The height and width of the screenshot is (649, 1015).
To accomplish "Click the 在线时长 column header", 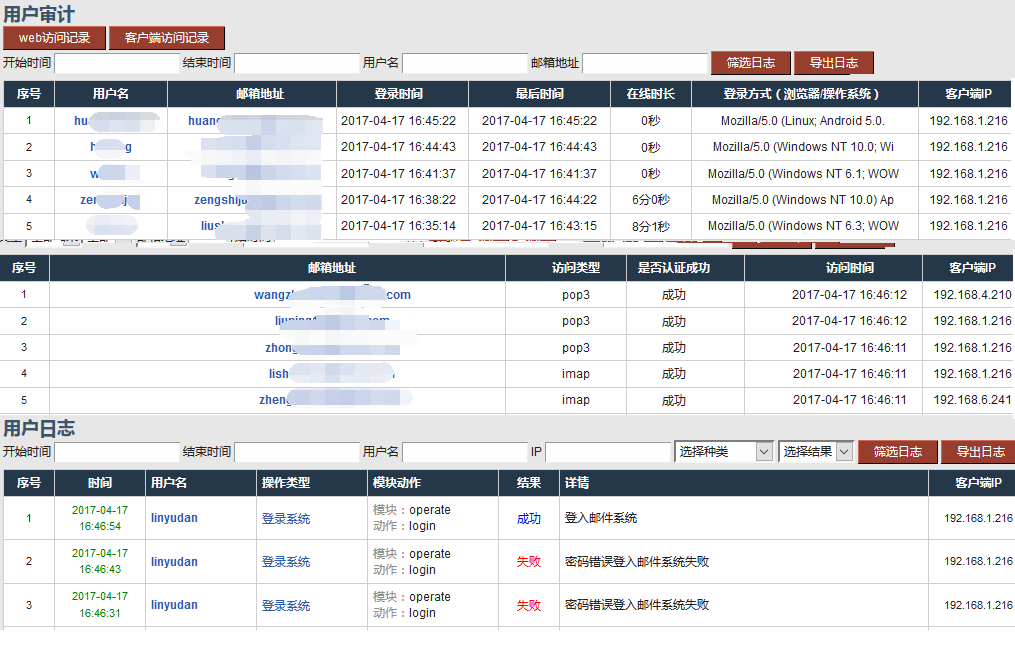I will point(650,94).
